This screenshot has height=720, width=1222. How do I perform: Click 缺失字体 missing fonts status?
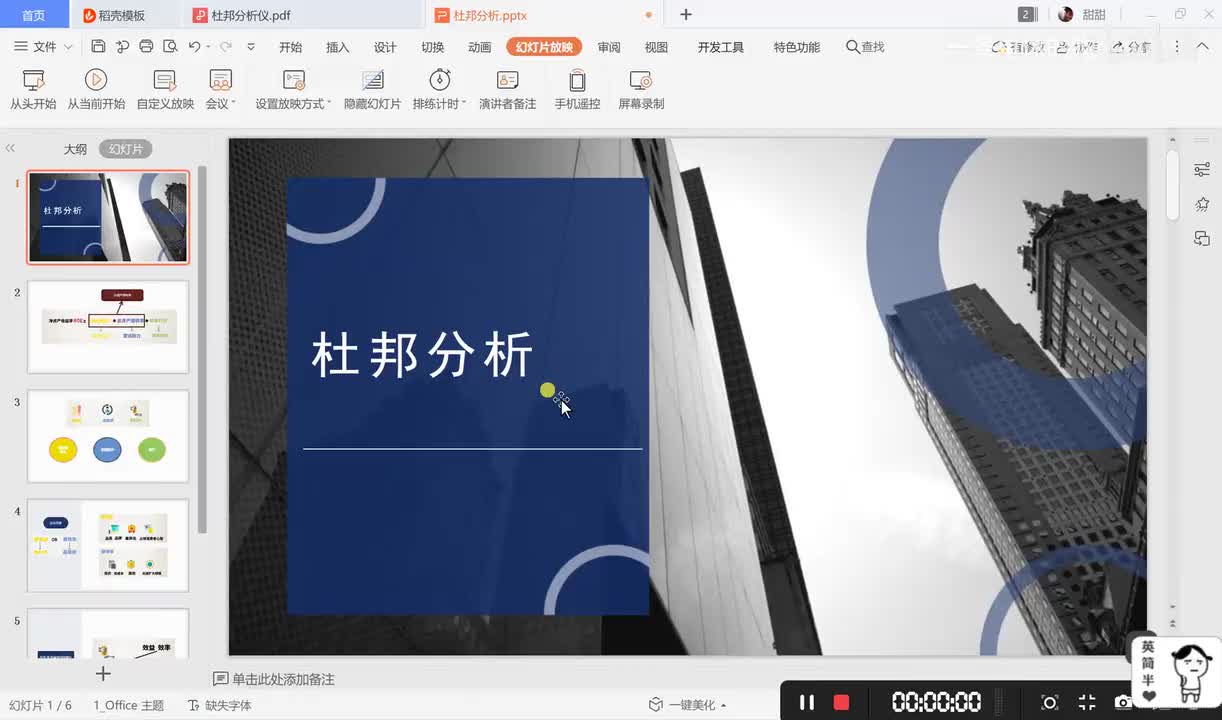(220, 705)
